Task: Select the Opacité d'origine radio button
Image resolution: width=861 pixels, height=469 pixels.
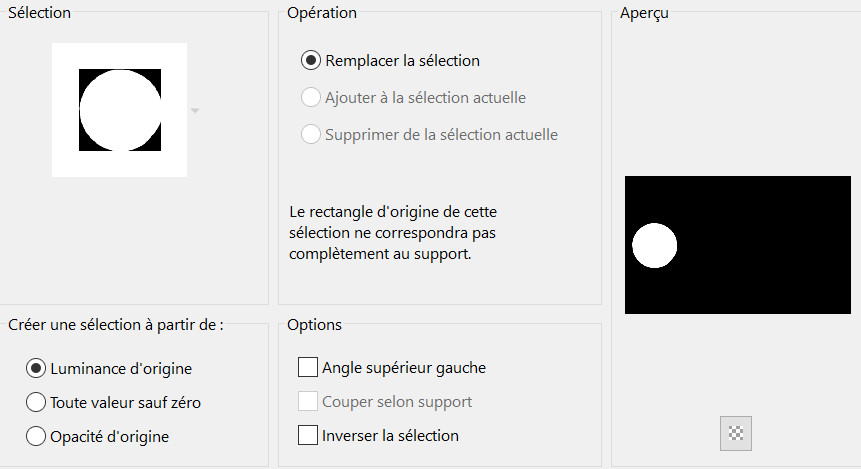Action: point(36,436)
